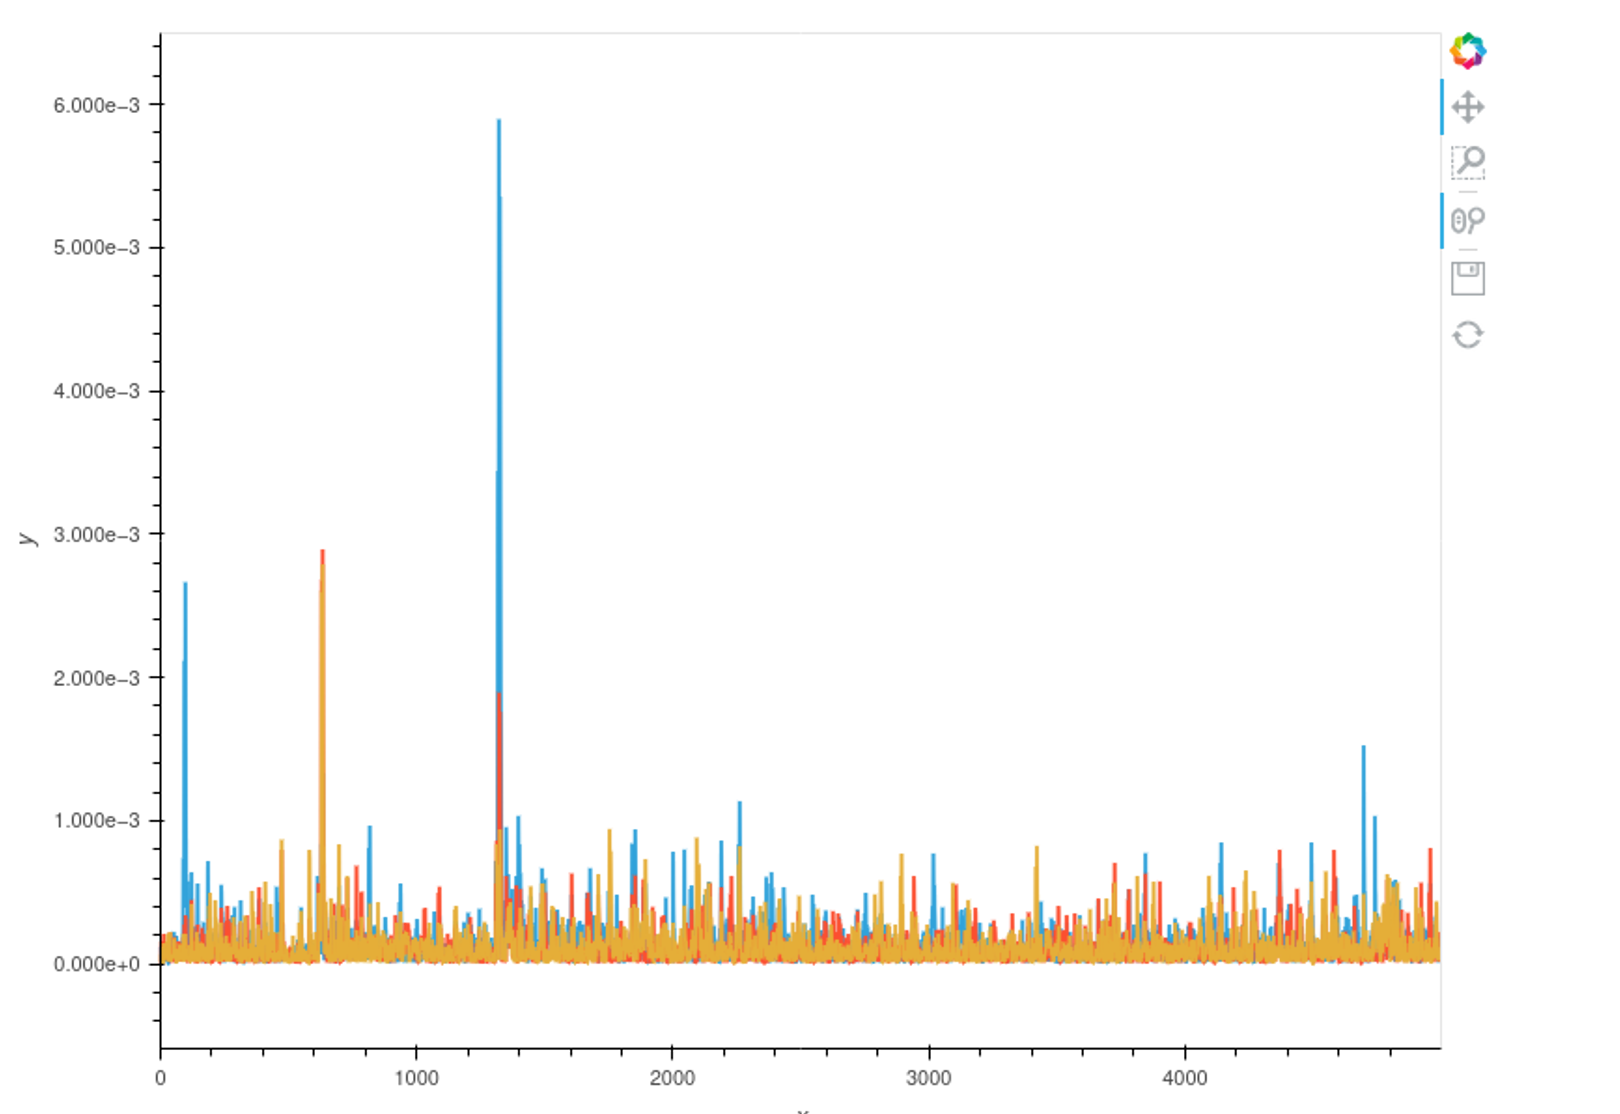Click the Reset view icon

click(x=1467, y=335)
